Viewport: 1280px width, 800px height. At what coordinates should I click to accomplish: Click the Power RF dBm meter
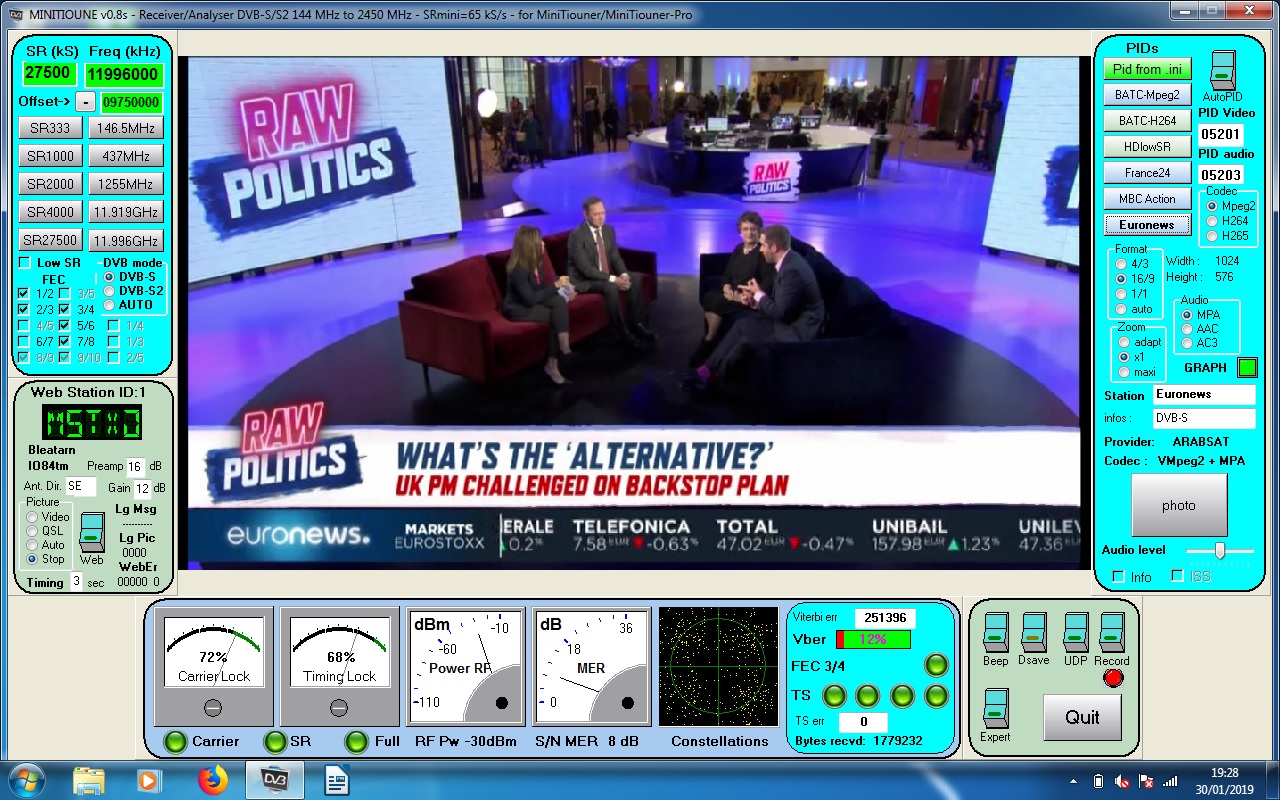[x=465, y=667]
